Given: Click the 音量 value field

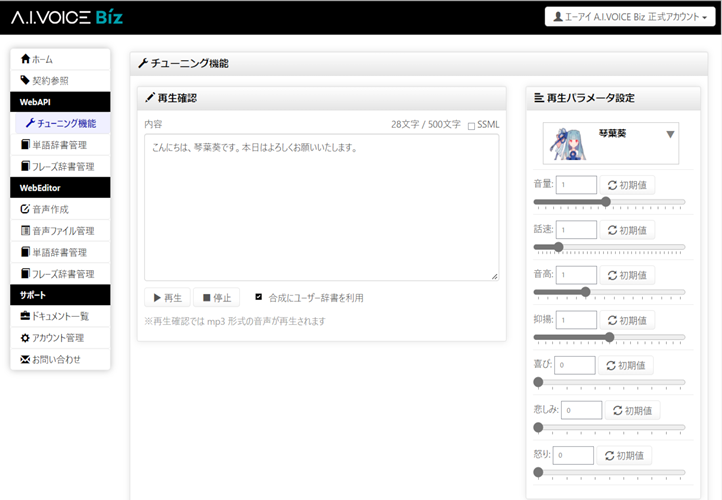Looking at the screenshot, I should [x=576, y=185].
